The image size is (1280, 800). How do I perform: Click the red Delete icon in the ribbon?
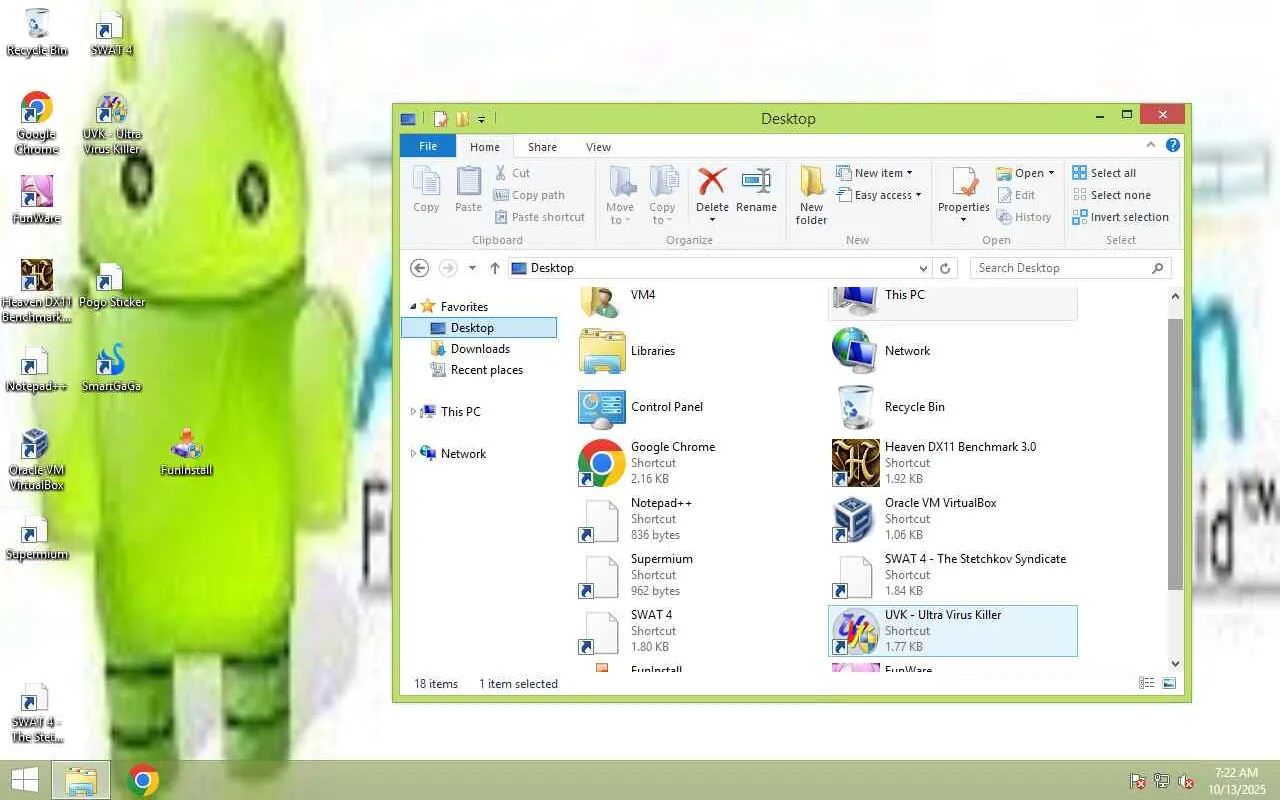[x=712, y=181]
